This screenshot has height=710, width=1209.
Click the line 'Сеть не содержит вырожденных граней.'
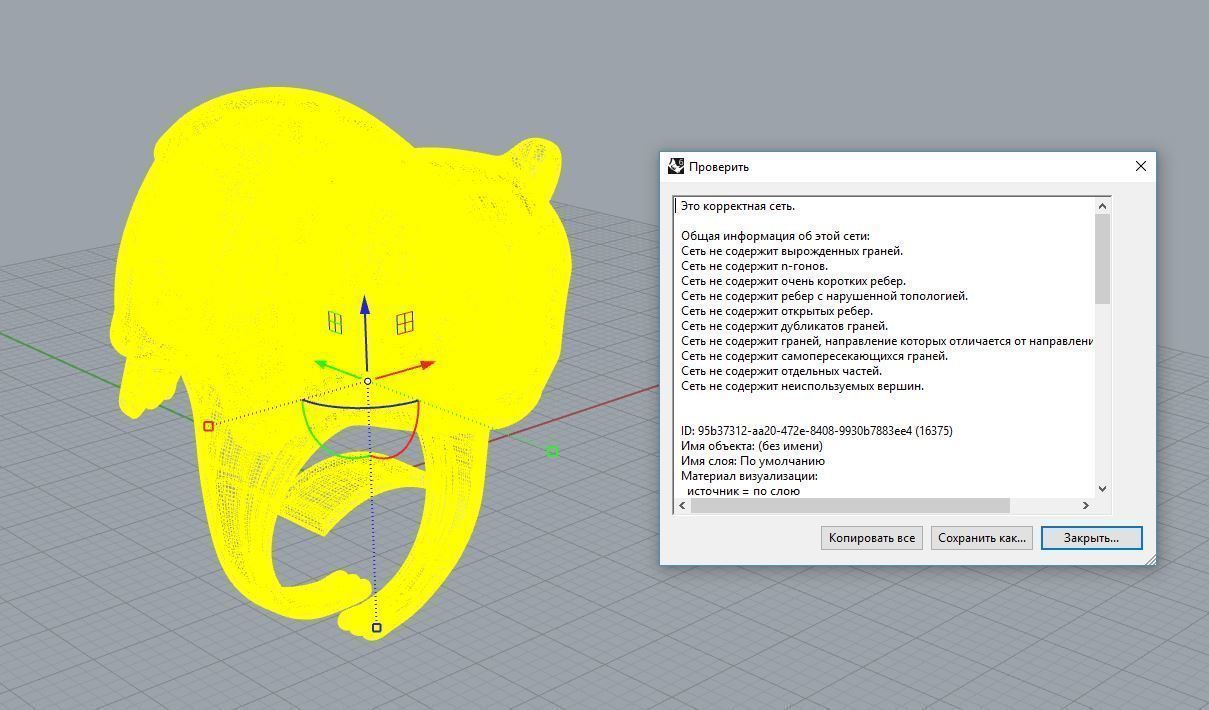tap(792, 251)
